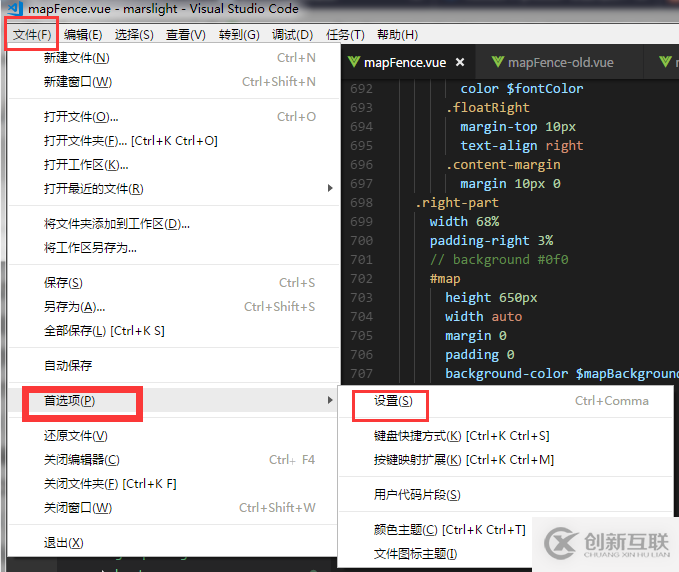This screenshot has width=679, height=572.
Task: Open 键盘快捷方式(K) submenu entry
Action: 506,436
